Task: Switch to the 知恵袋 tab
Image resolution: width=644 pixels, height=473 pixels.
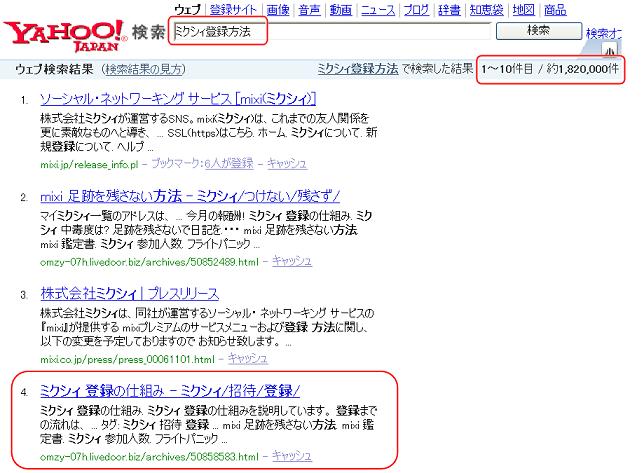Action: tap(487, 9)
